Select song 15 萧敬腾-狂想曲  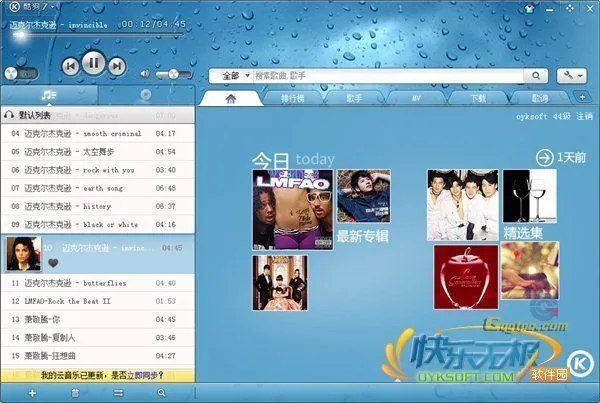[x=98, y=356]
